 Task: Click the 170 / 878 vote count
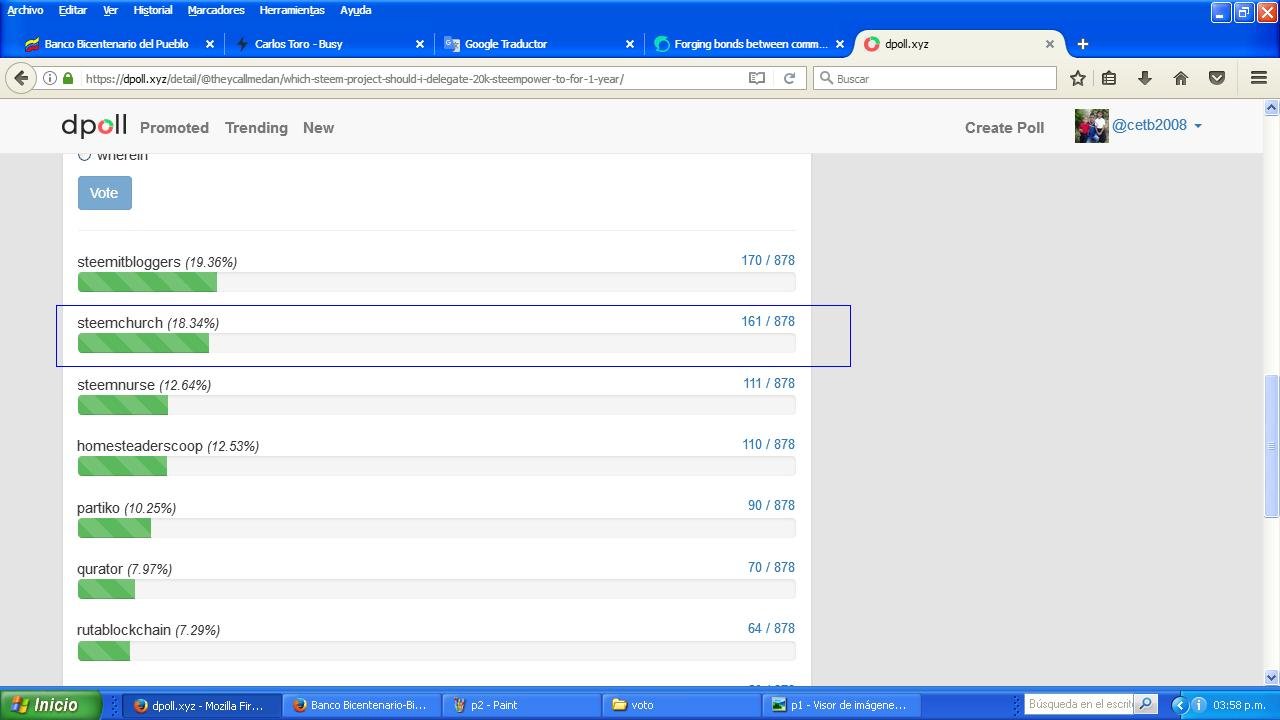pyautogui.click(x=768, y=260)
